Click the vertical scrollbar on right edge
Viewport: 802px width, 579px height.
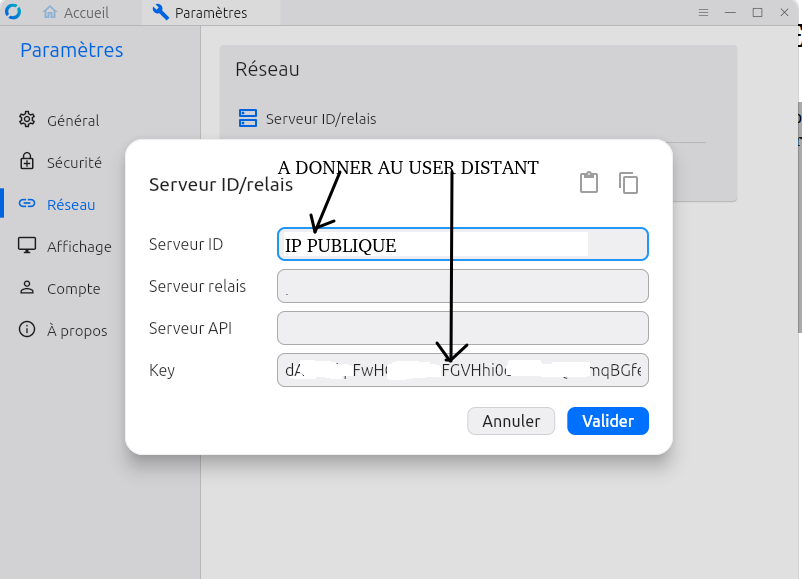pos(799,217)
